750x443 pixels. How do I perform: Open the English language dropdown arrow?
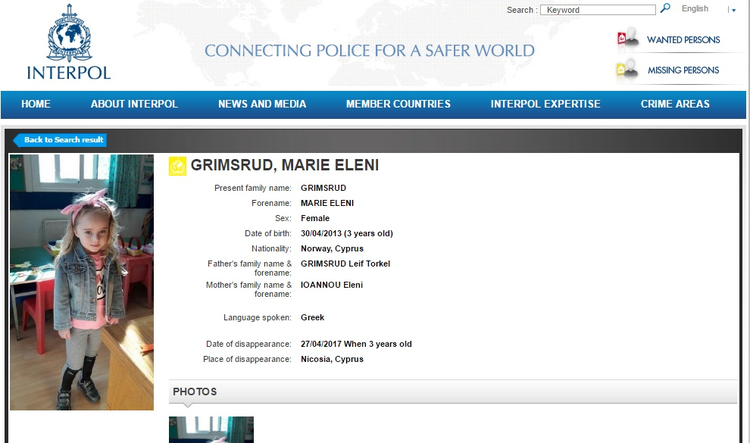pos(734,10)
